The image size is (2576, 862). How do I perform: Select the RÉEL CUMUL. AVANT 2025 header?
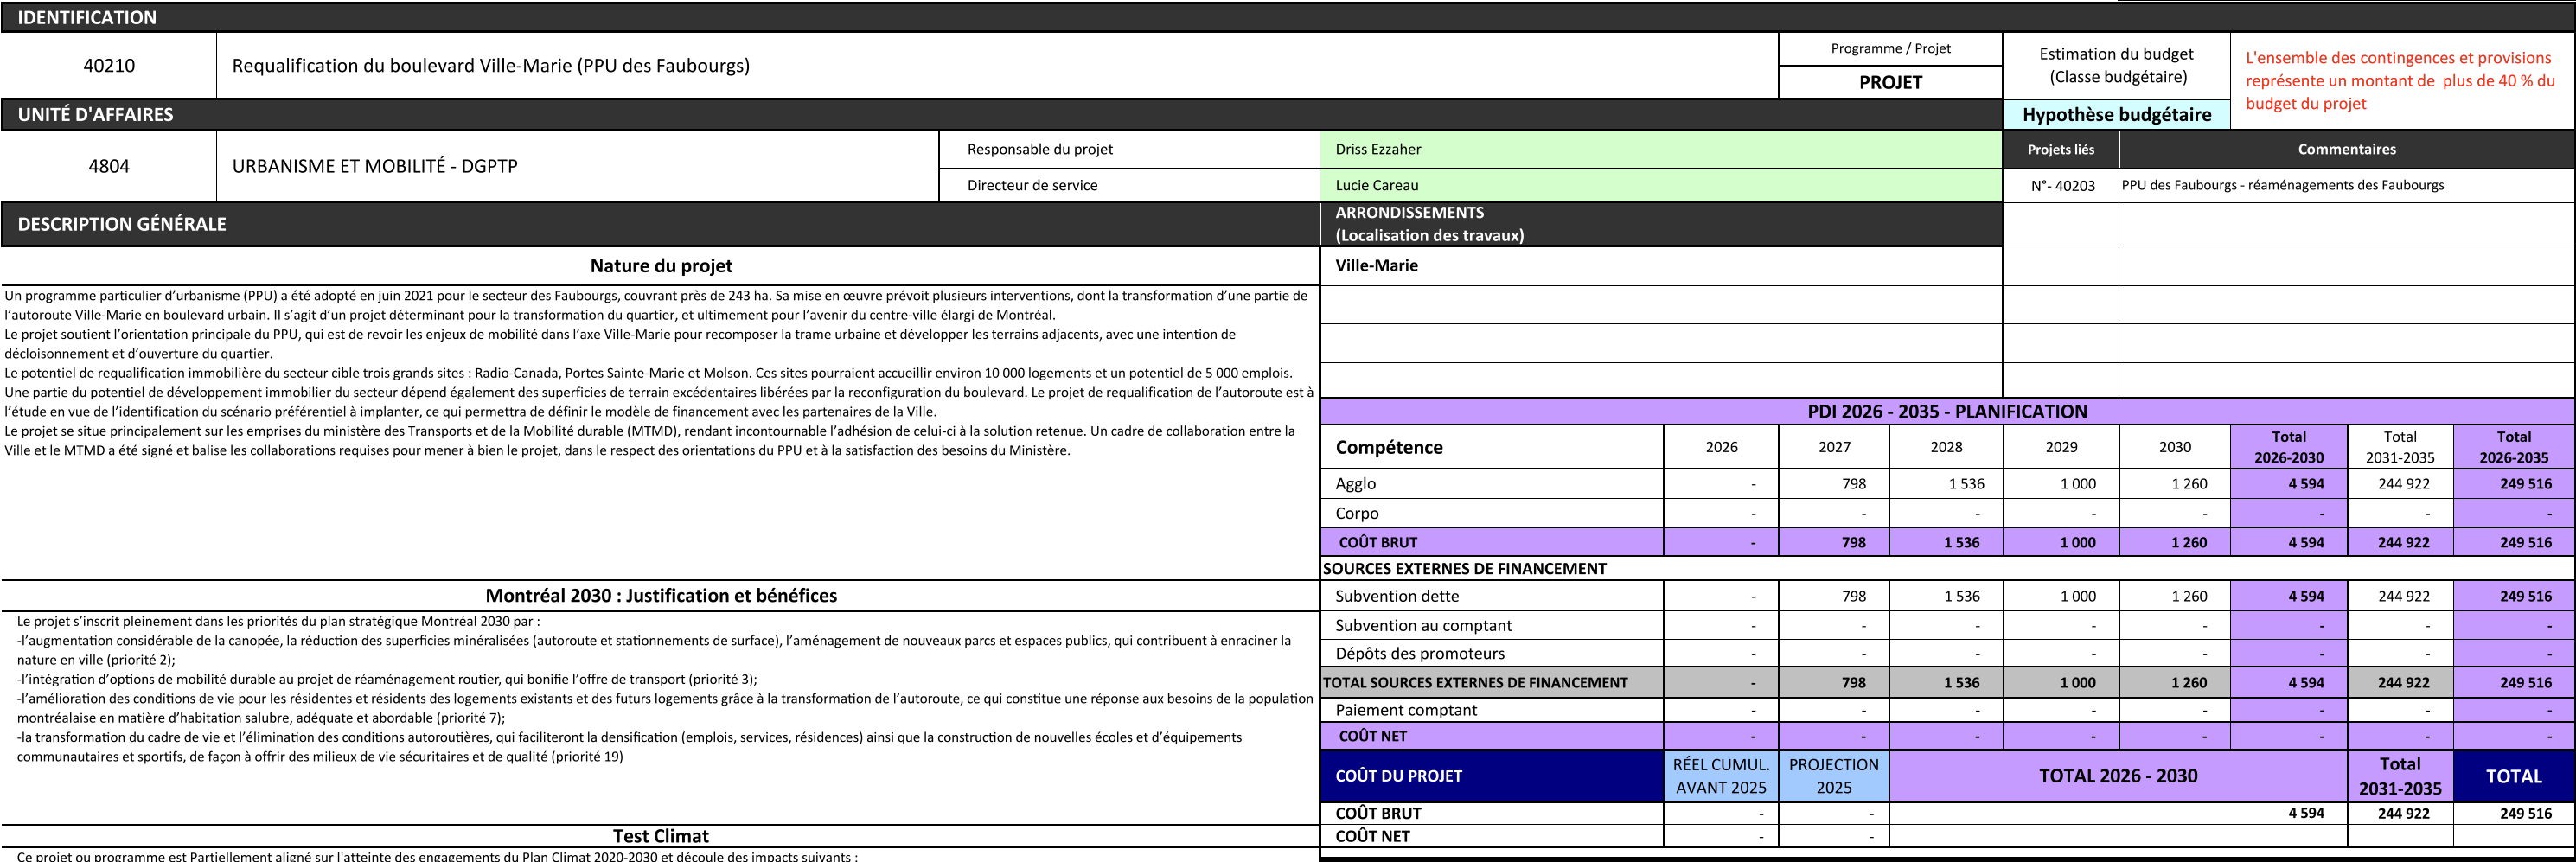(x=1720, y=776)
